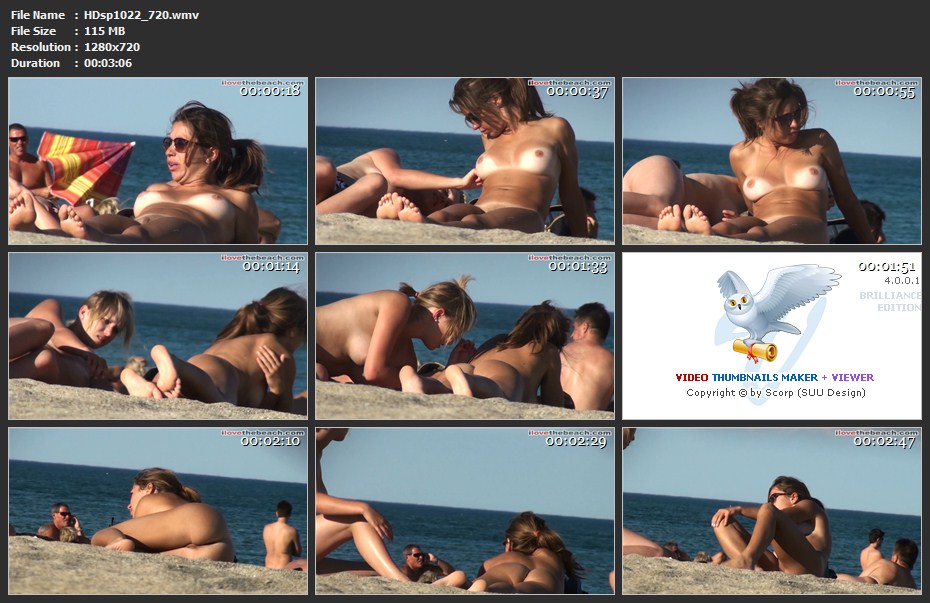Open the thumbnail stamped 00:00:18

click(x=158, y=161)
